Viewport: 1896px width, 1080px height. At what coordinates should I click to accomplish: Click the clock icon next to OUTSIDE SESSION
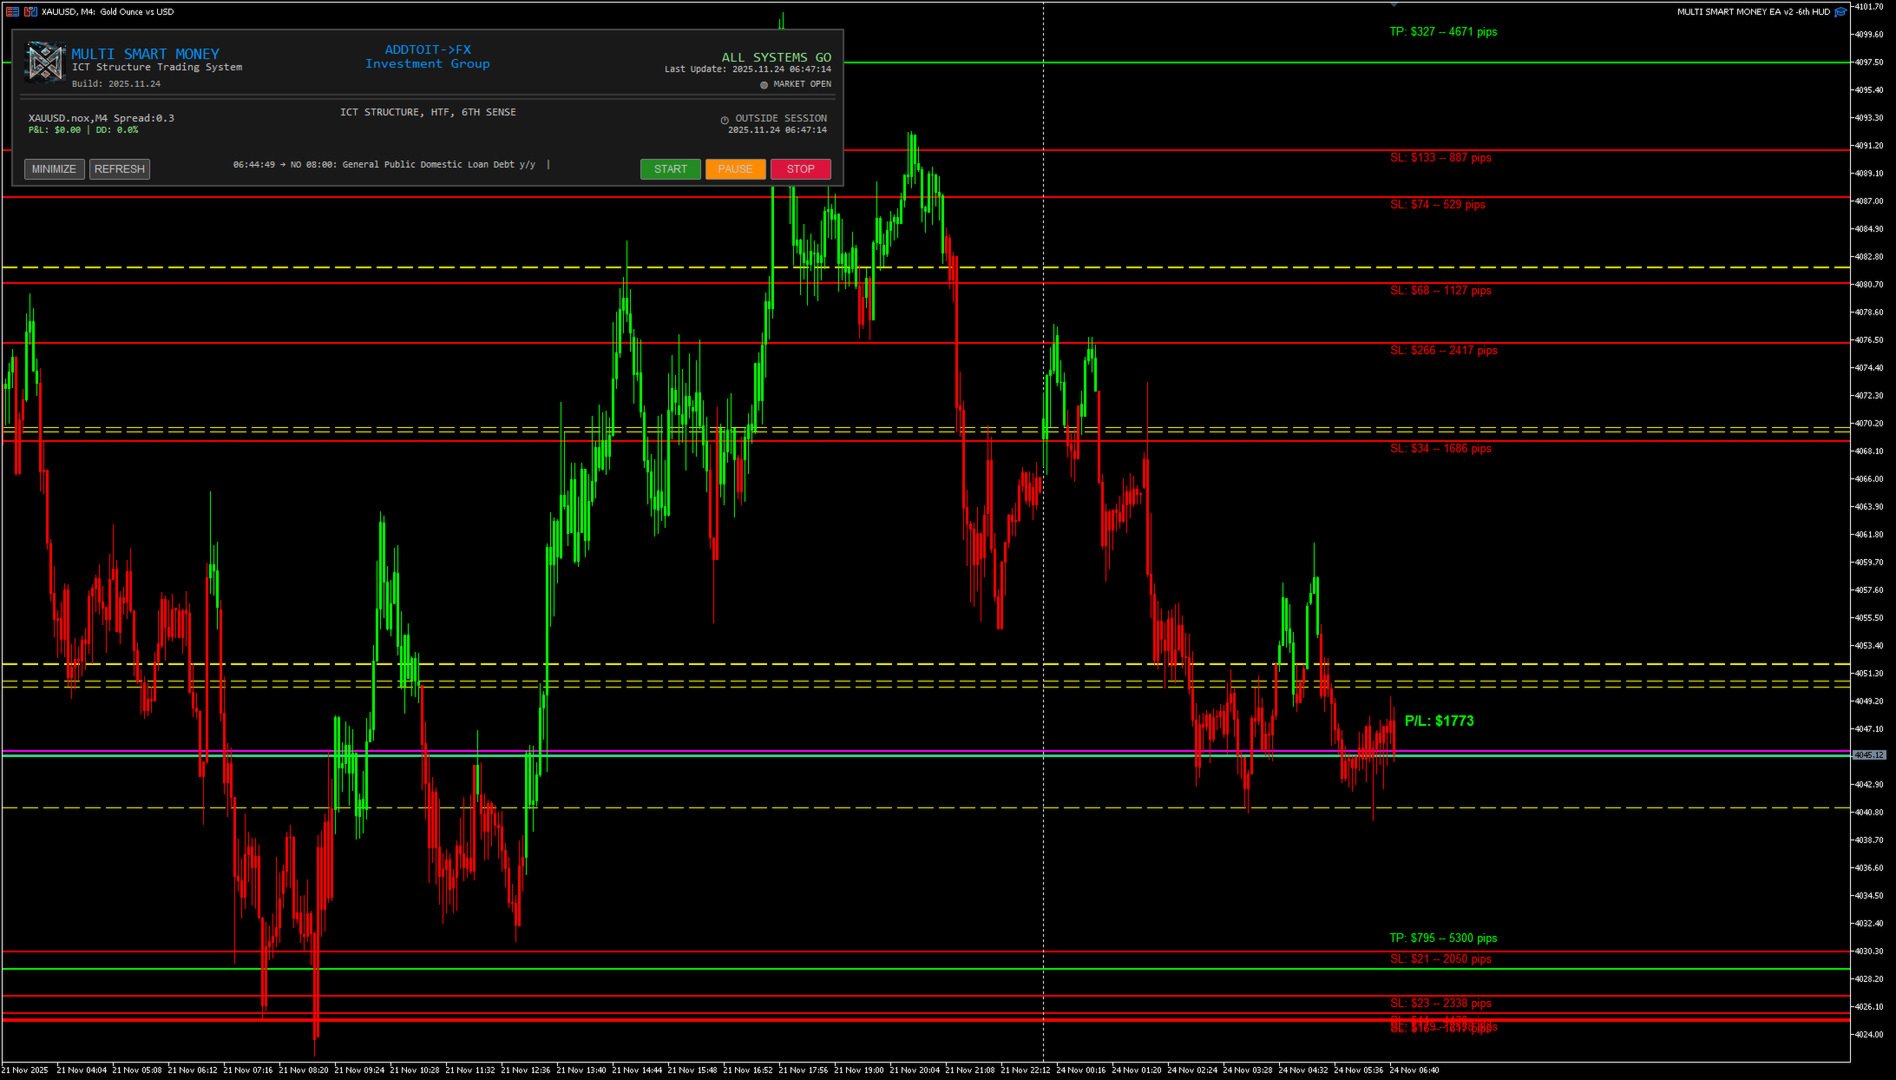click(x=725, y=120)
